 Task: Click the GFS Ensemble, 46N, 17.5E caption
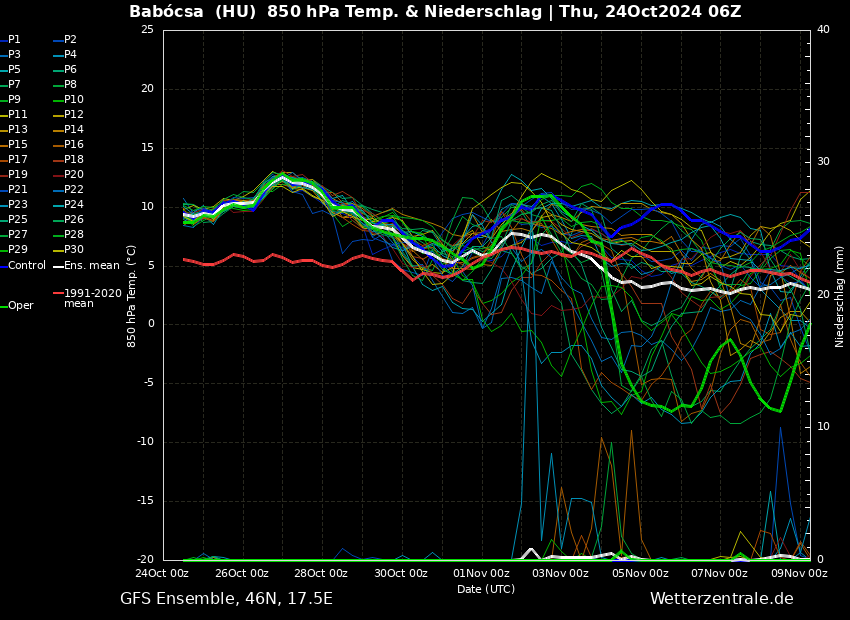(x=226, y=599)
